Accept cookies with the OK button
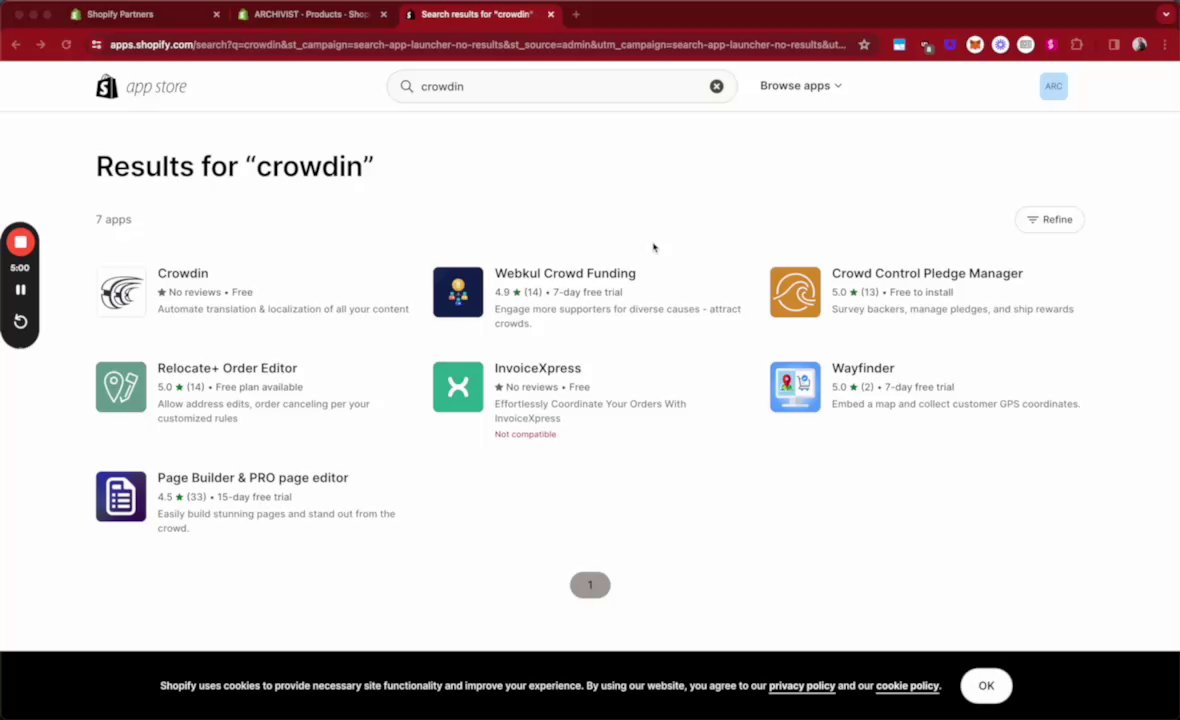The image size is (1180, 720). pyautogui.click(x=986, y=685)
